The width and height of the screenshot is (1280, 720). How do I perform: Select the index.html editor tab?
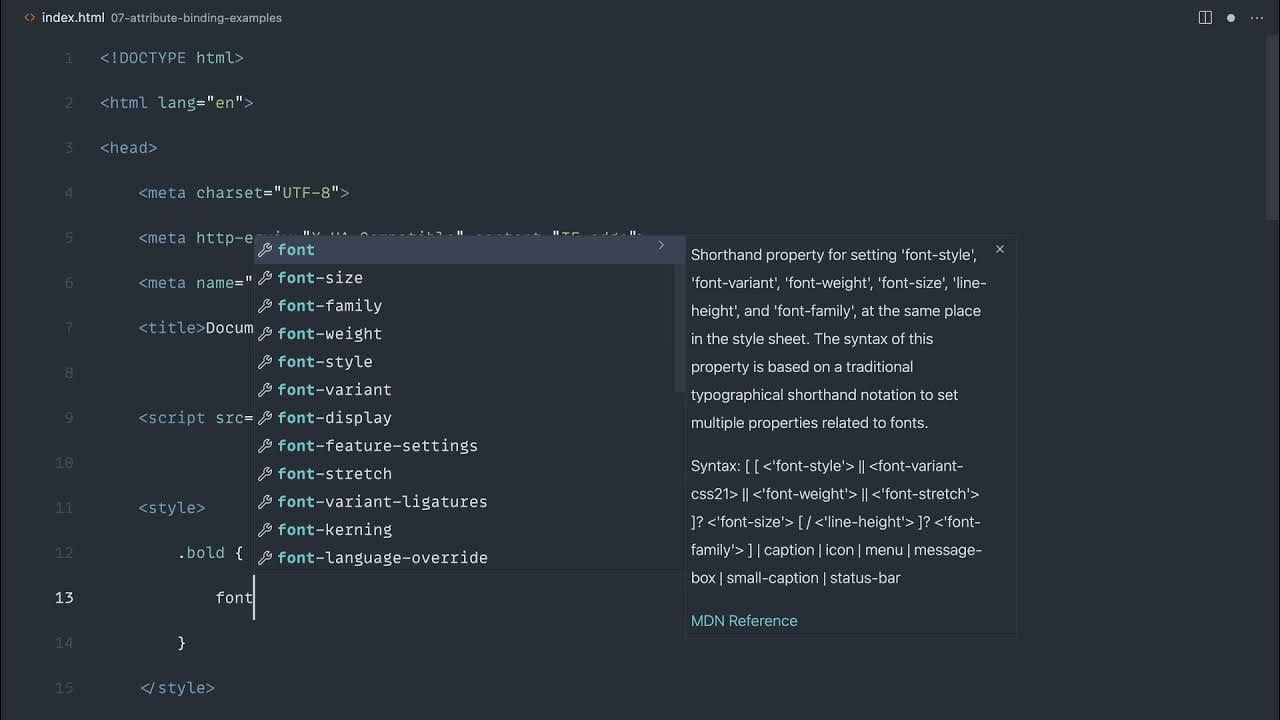[72, 18]
